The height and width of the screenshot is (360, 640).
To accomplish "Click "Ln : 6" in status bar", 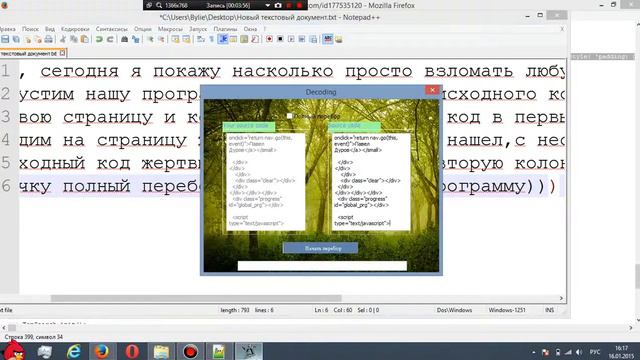I will tap(321, 310).
